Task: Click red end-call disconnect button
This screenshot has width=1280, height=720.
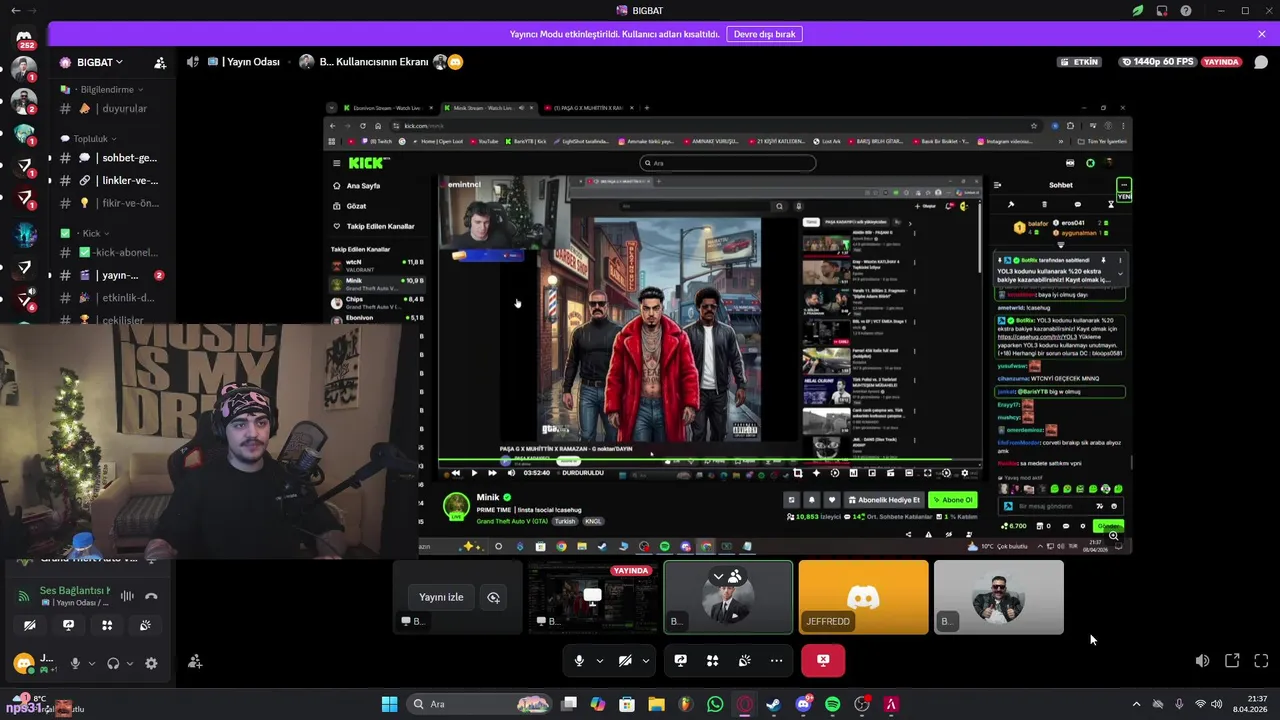Action: click(x=823, y=660)
